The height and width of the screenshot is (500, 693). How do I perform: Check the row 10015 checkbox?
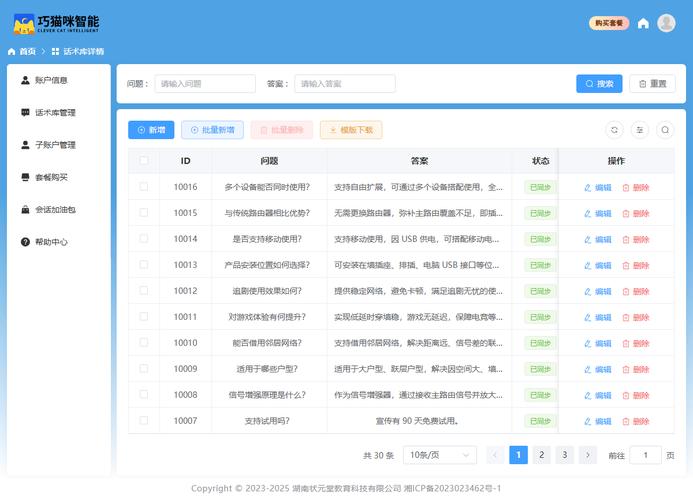point(144,213)
